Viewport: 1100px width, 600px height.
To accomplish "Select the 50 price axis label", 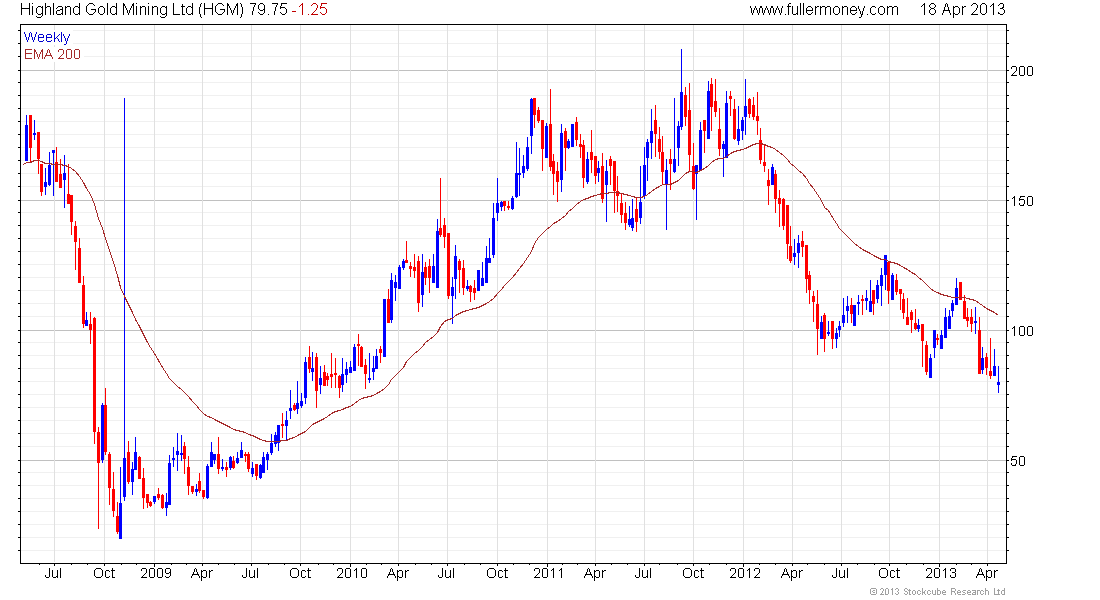I will click(x=1018, y=461).
